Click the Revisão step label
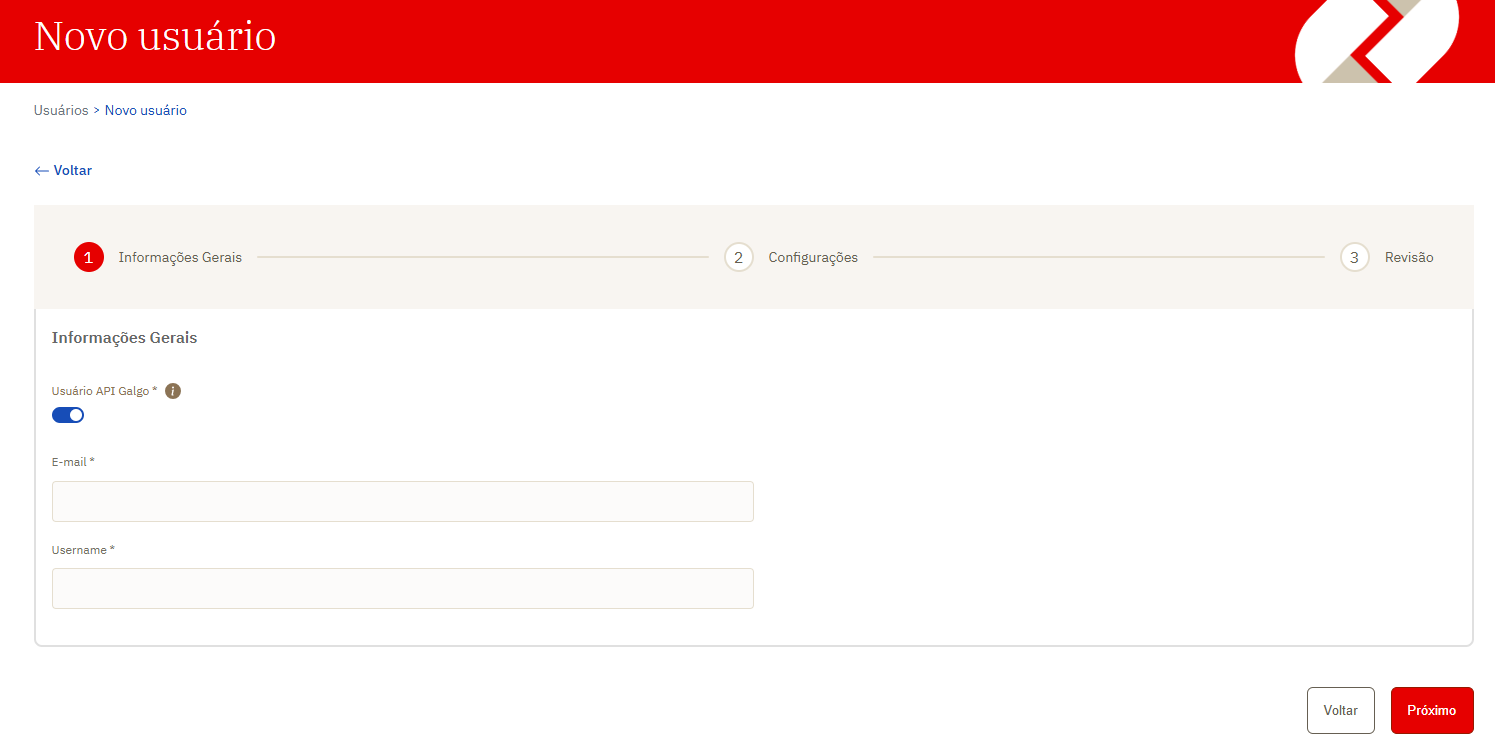Screen dimensions: 1495x738 click(x=1409, y=258)
